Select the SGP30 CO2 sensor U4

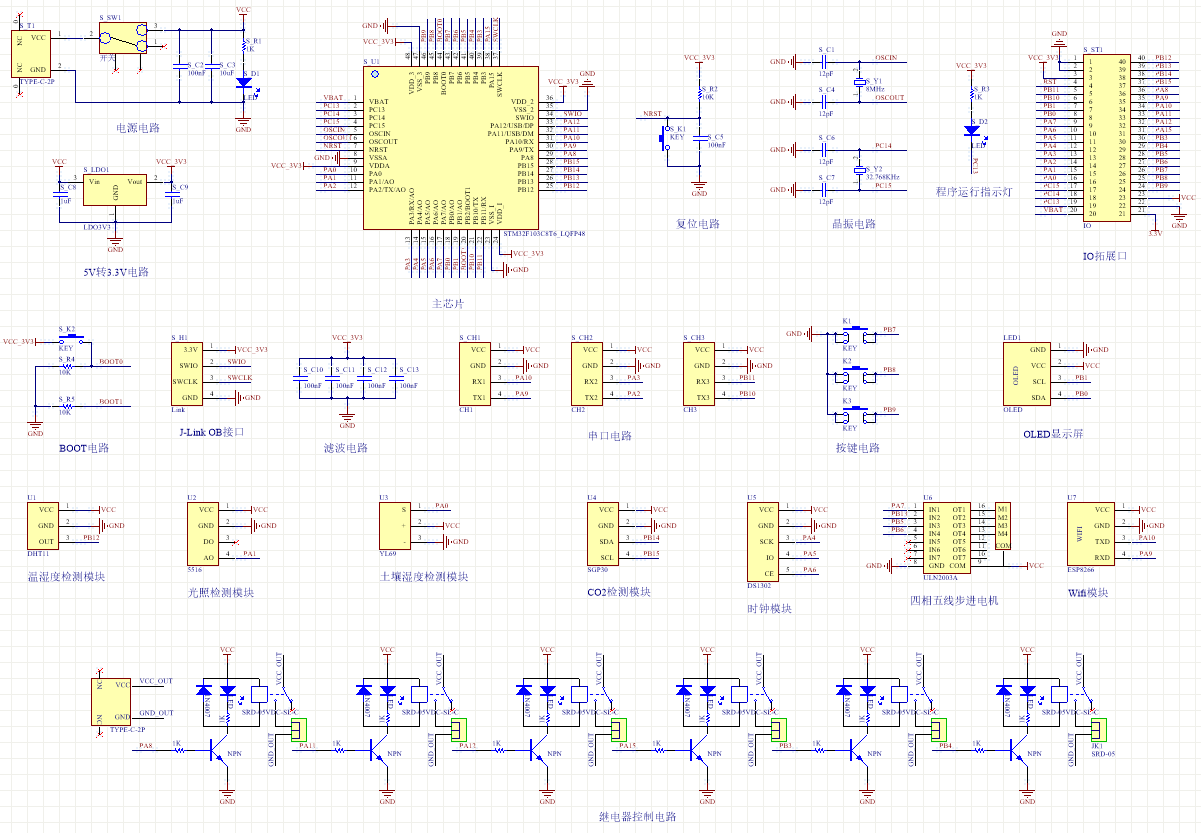coord(606,541)
